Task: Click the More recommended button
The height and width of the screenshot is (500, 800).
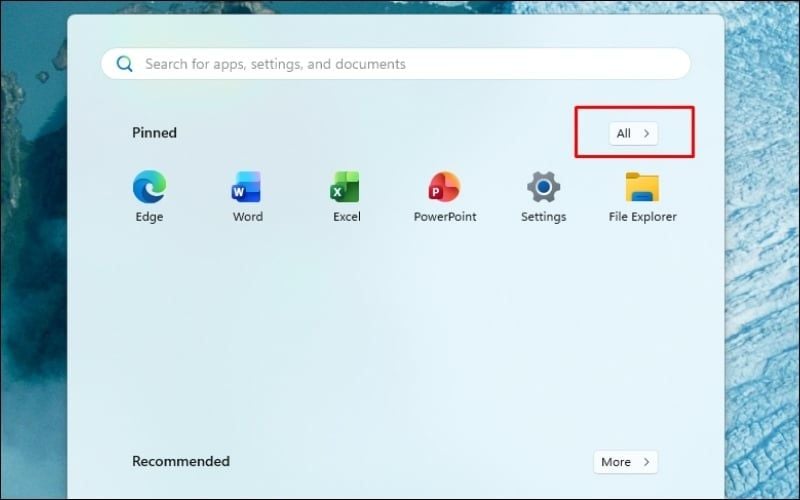Action: tap(626, 462)
